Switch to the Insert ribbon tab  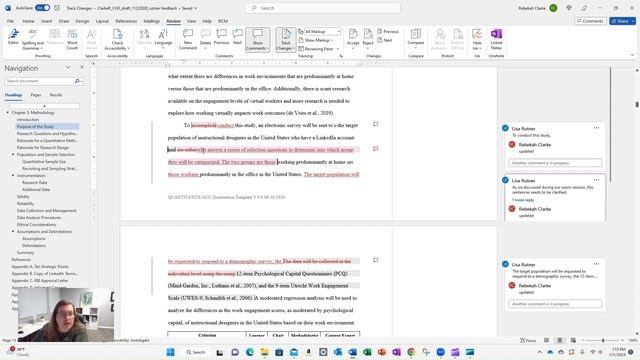tap(46, 21)
